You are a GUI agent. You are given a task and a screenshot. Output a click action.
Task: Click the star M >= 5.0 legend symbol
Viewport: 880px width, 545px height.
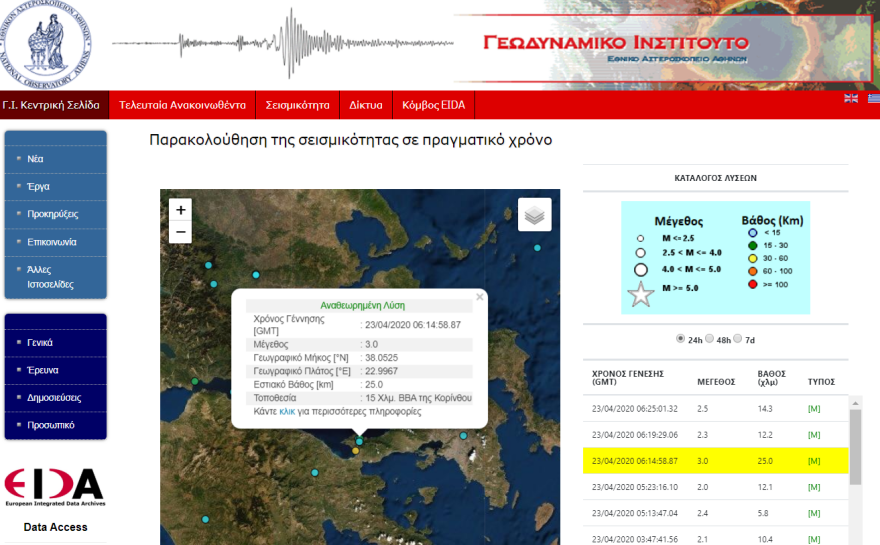[x=640, y=294]
